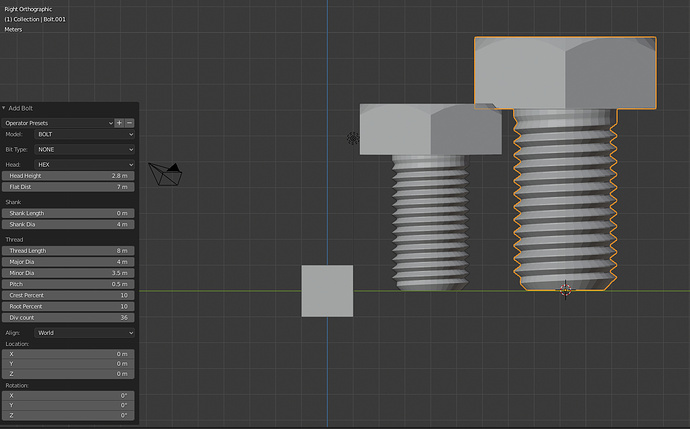Click the Pitch value field
Viewport: 690px width, 429px height.
pos(68,284)
